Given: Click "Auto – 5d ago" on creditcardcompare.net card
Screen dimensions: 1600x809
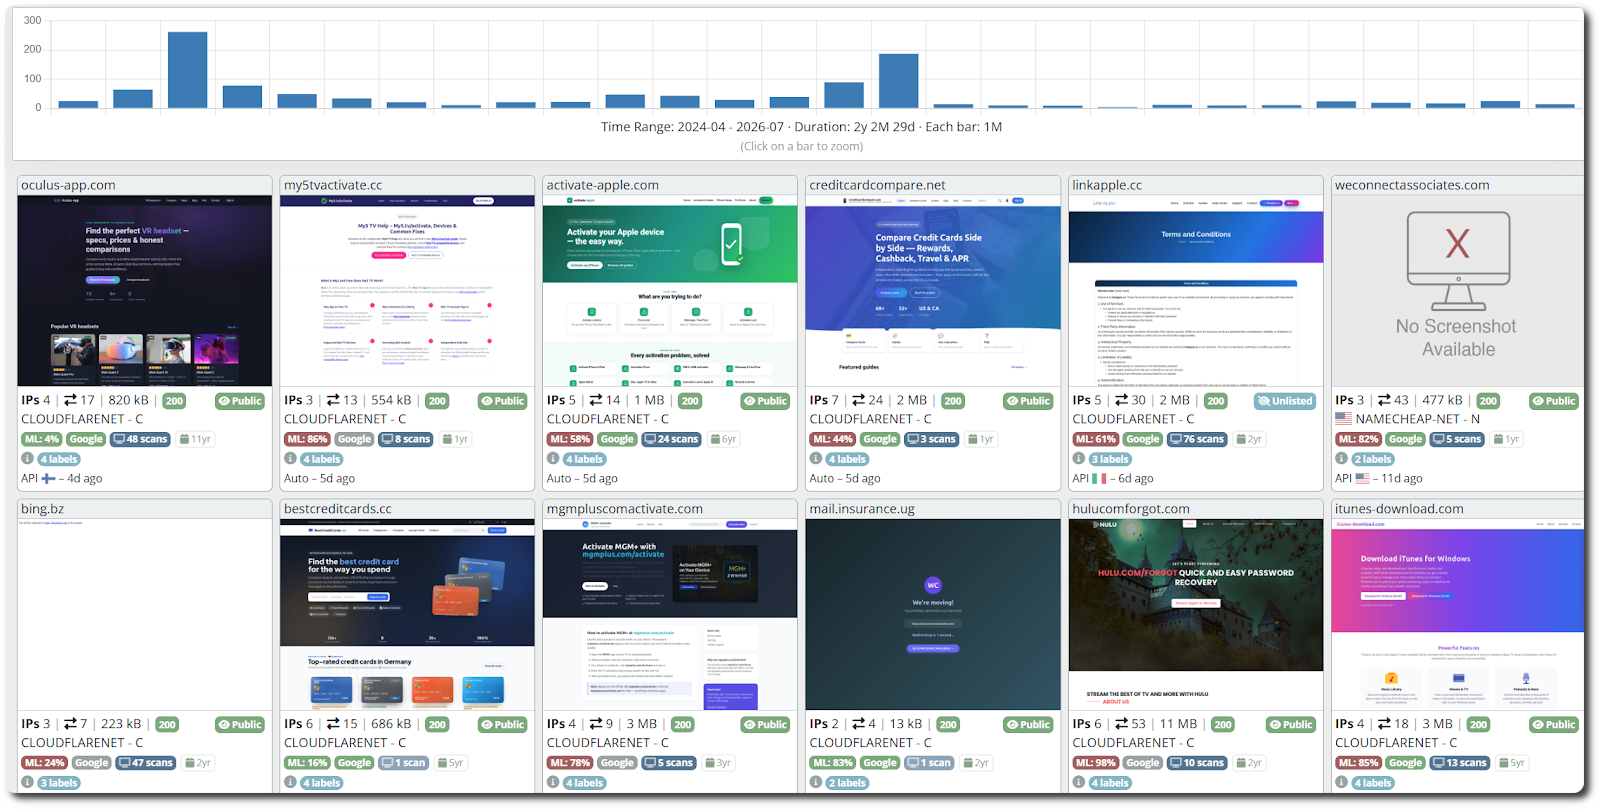Looking at the screenshot, I should pos(845,478).
